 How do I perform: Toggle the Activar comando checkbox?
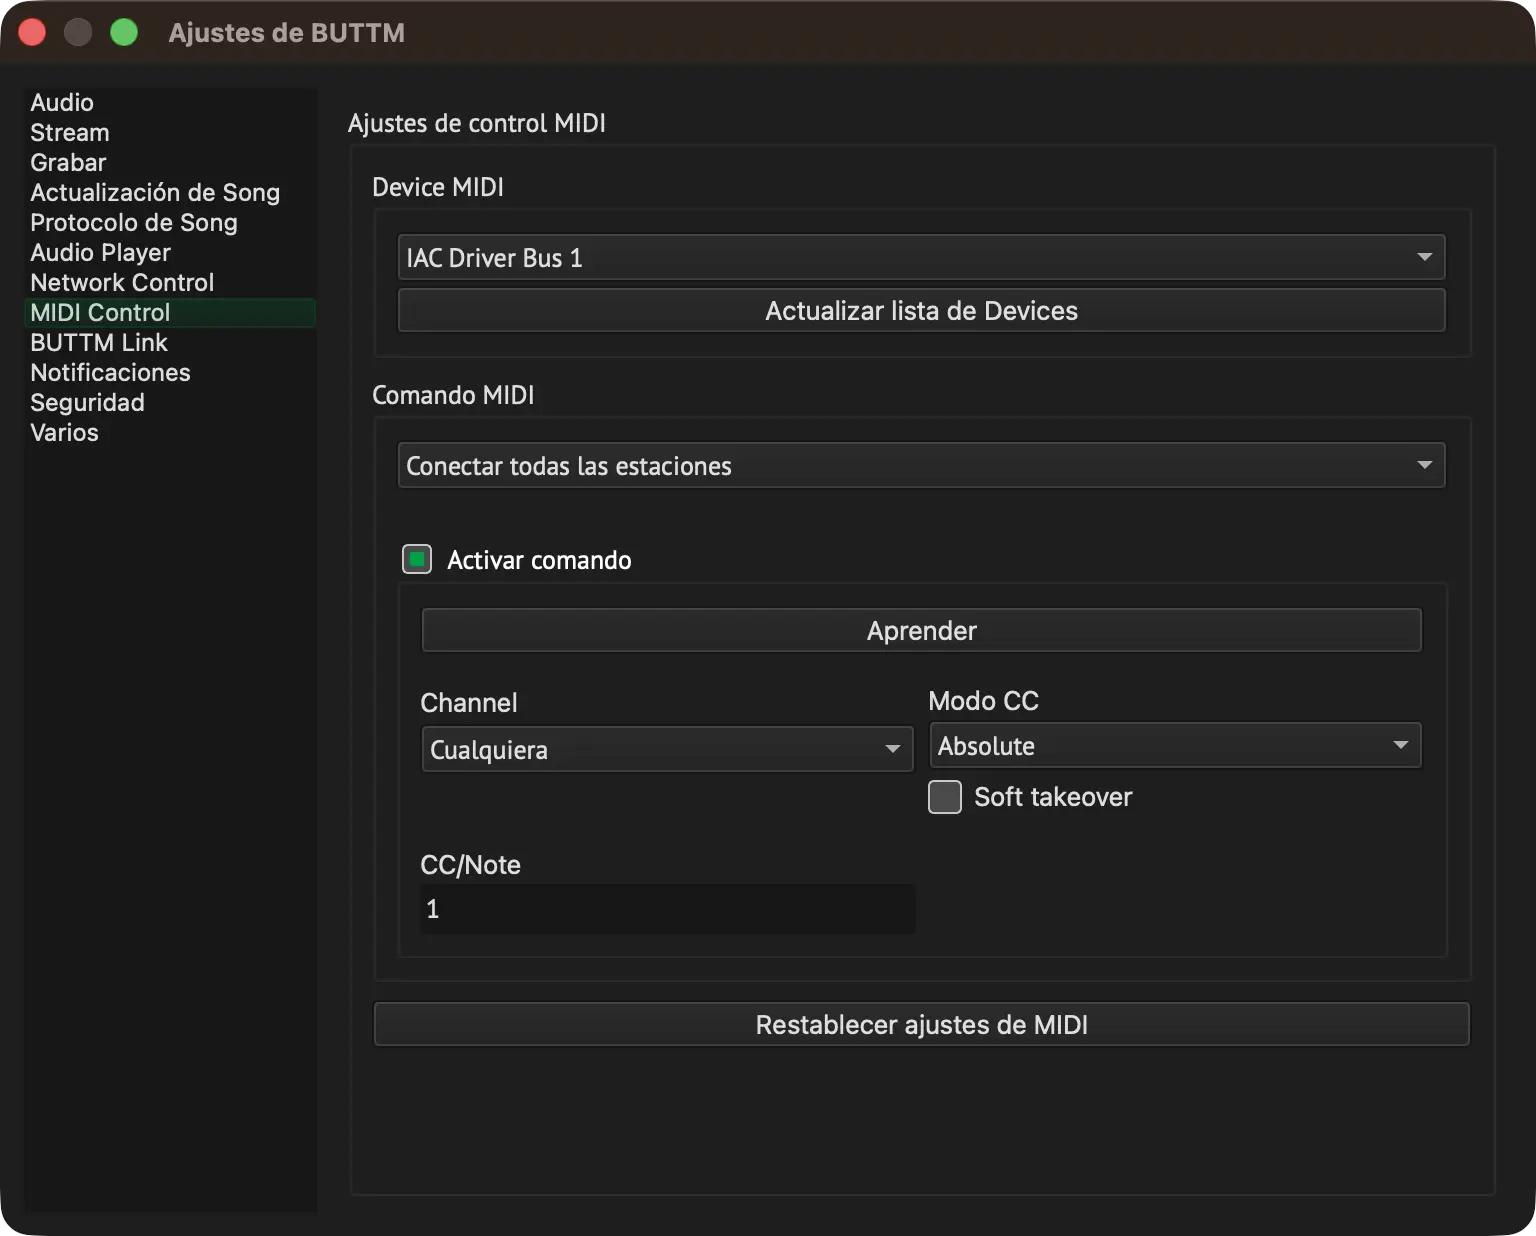point(417,559)
